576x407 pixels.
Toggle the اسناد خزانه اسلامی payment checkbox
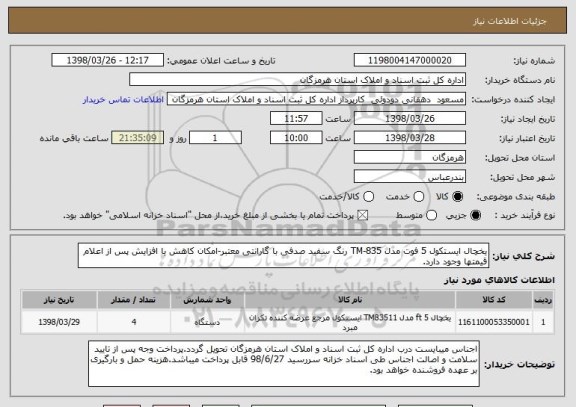coord(363,216)
